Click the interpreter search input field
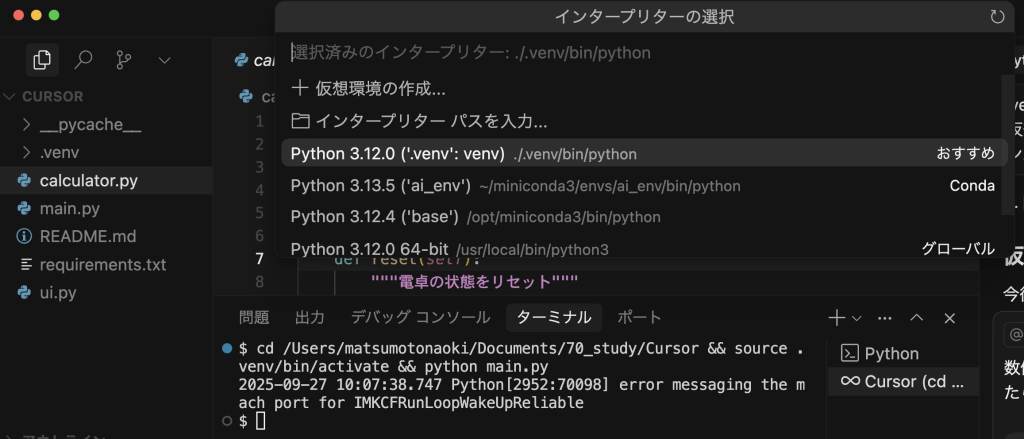The image size is (1024, 439). [640, 53]
